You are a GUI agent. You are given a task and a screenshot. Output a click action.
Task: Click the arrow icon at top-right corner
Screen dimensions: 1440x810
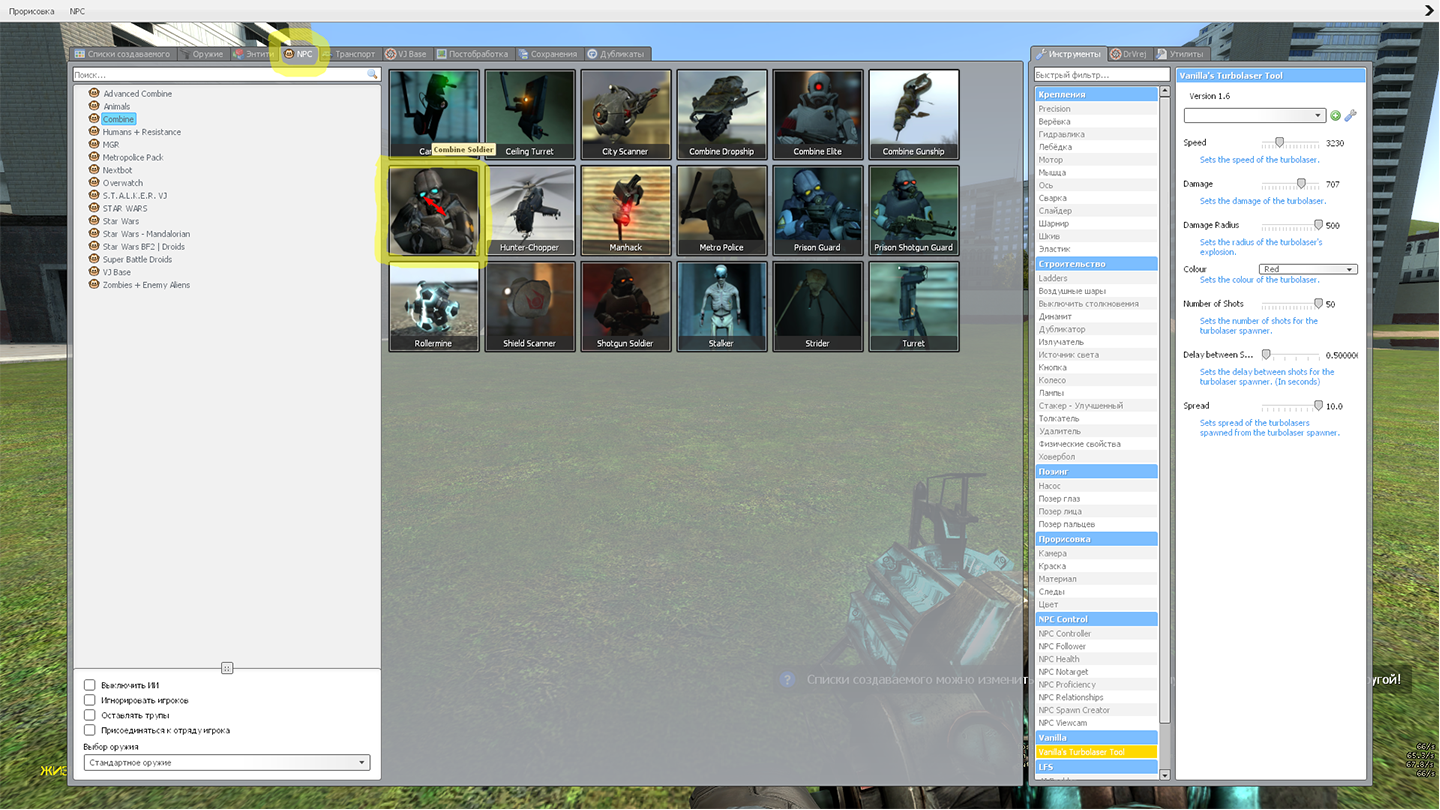(x=1429, y=11)
